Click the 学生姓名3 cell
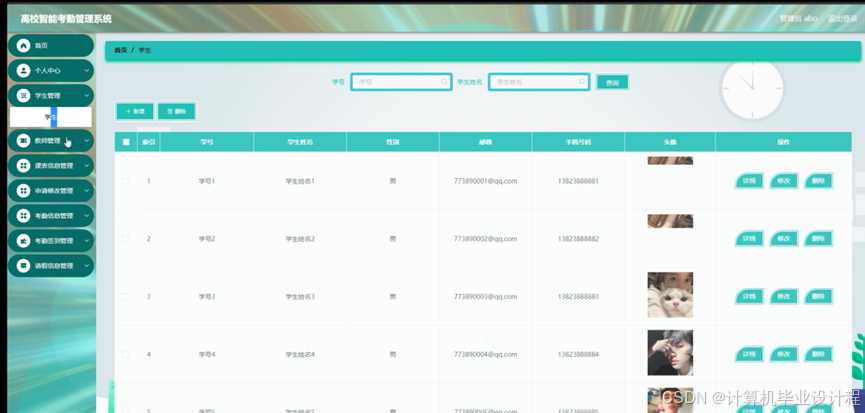 coord(300,297)
